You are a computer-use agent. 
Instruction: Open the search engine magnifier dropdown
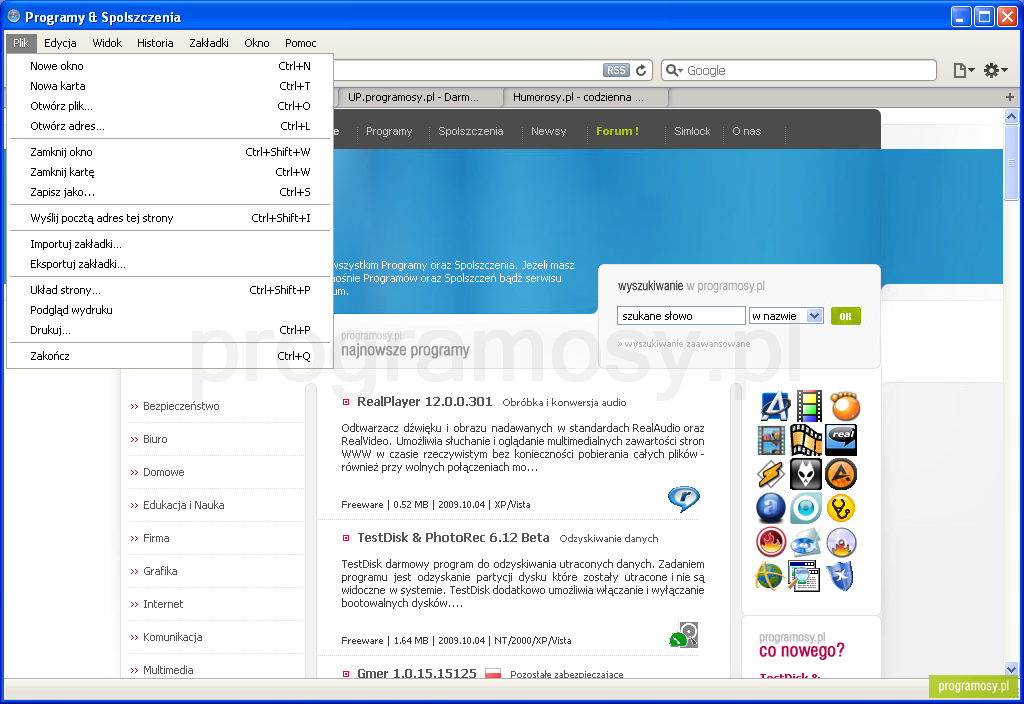[674, 71]
